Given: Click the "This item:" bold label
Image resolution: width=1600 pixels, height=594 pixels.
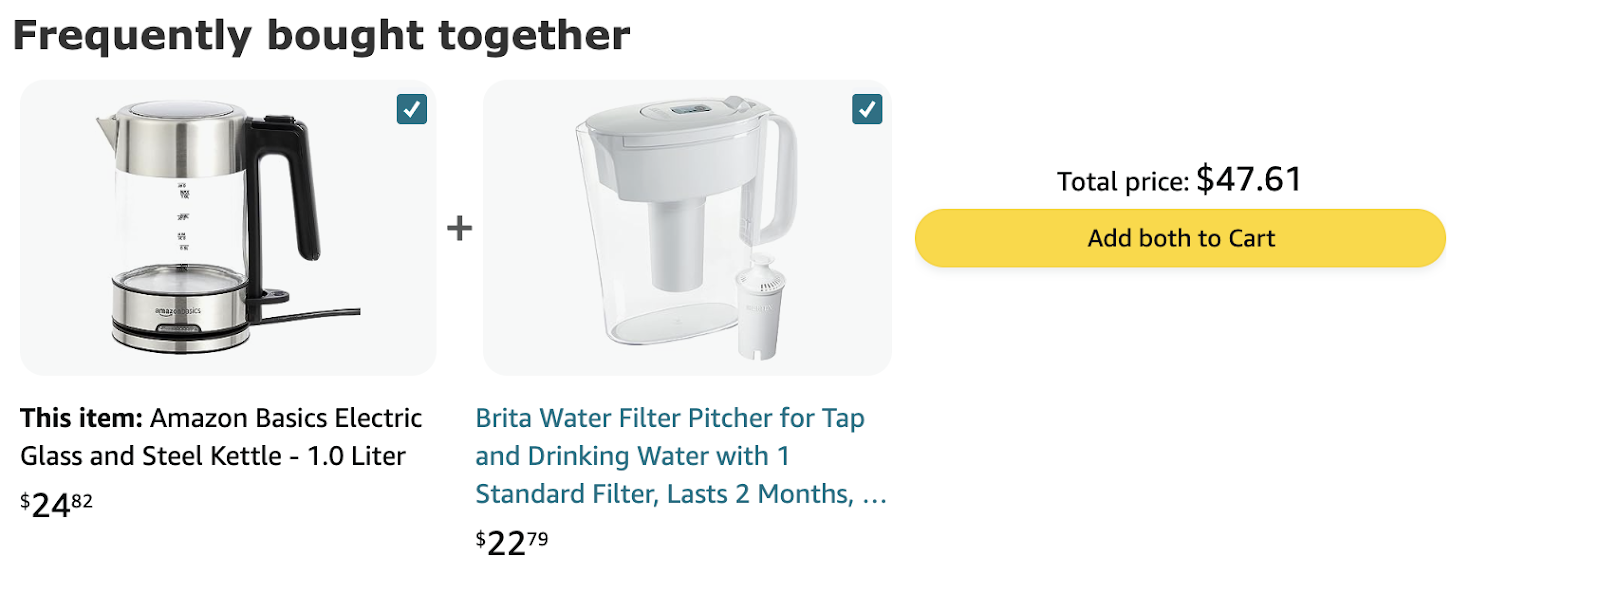Looking at the screenshot, I should tap(81, 418).
